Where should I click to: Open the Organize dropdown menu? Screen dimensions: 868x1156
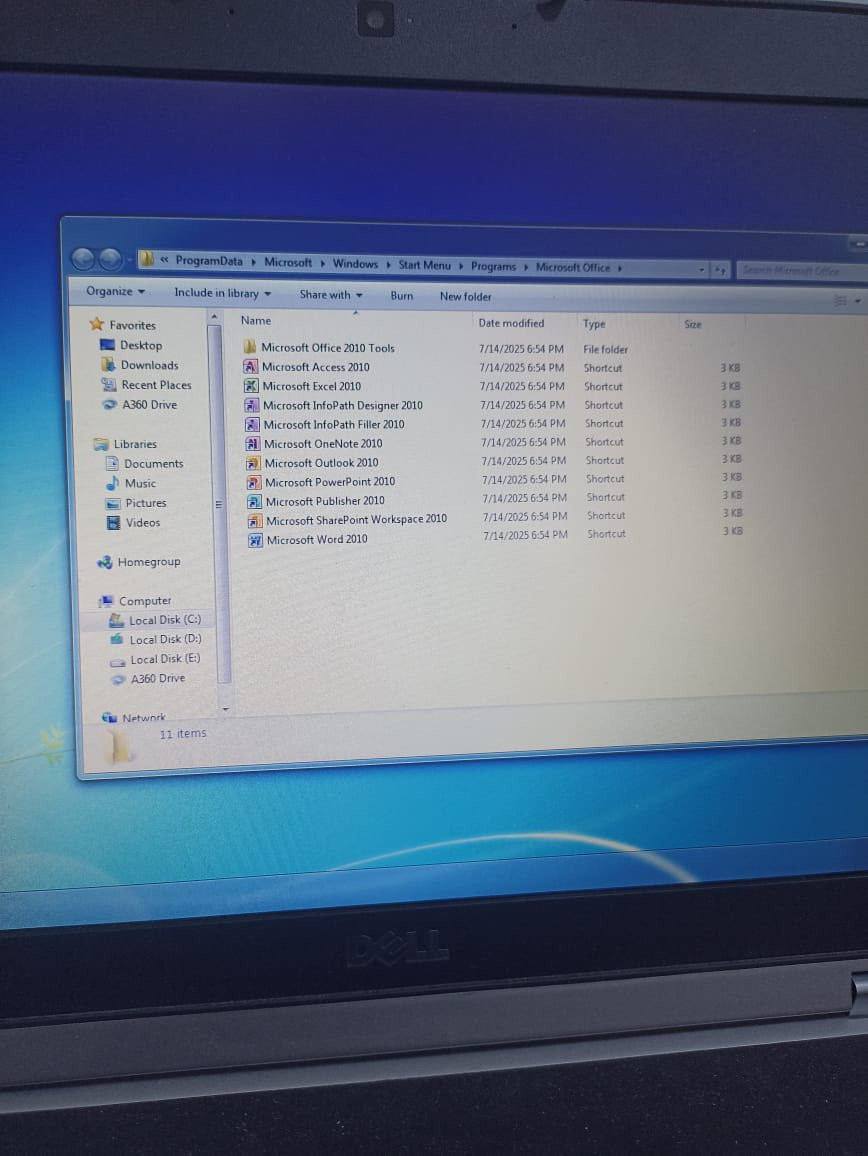[x=115, y=291]
